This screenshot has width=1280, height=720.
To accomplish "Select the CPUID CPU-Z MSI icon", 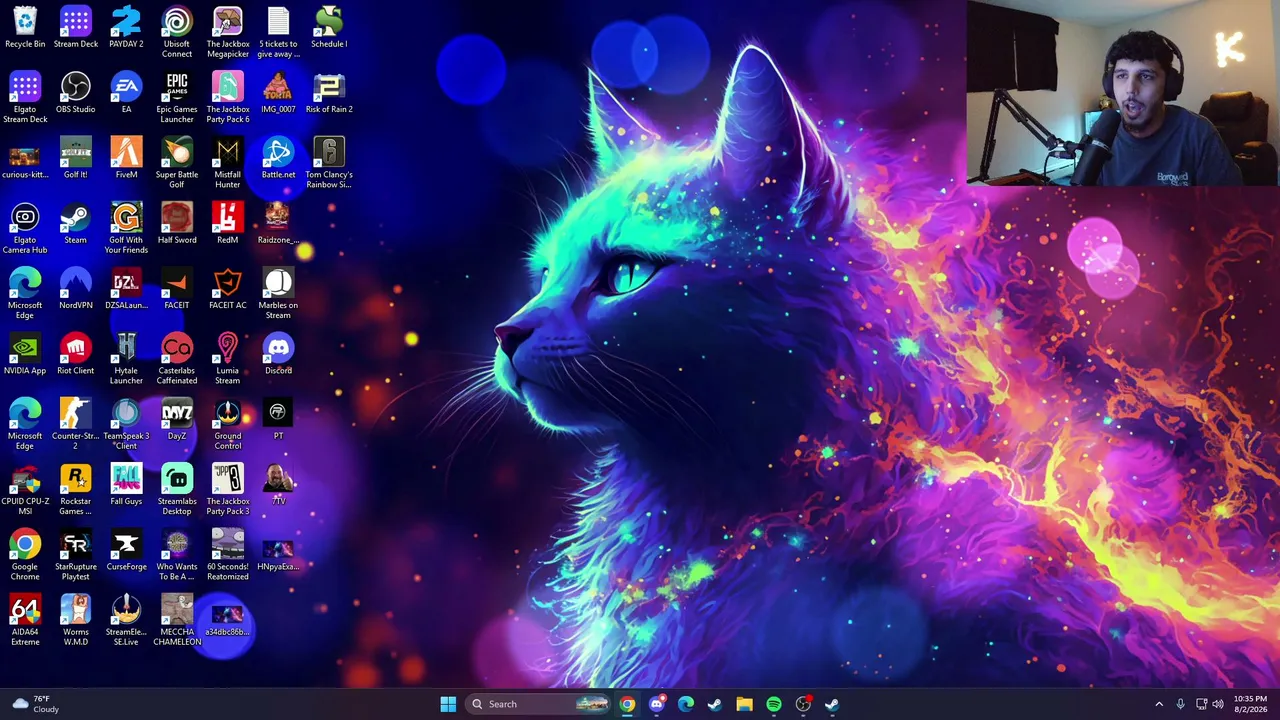I will tap(25, 490).
